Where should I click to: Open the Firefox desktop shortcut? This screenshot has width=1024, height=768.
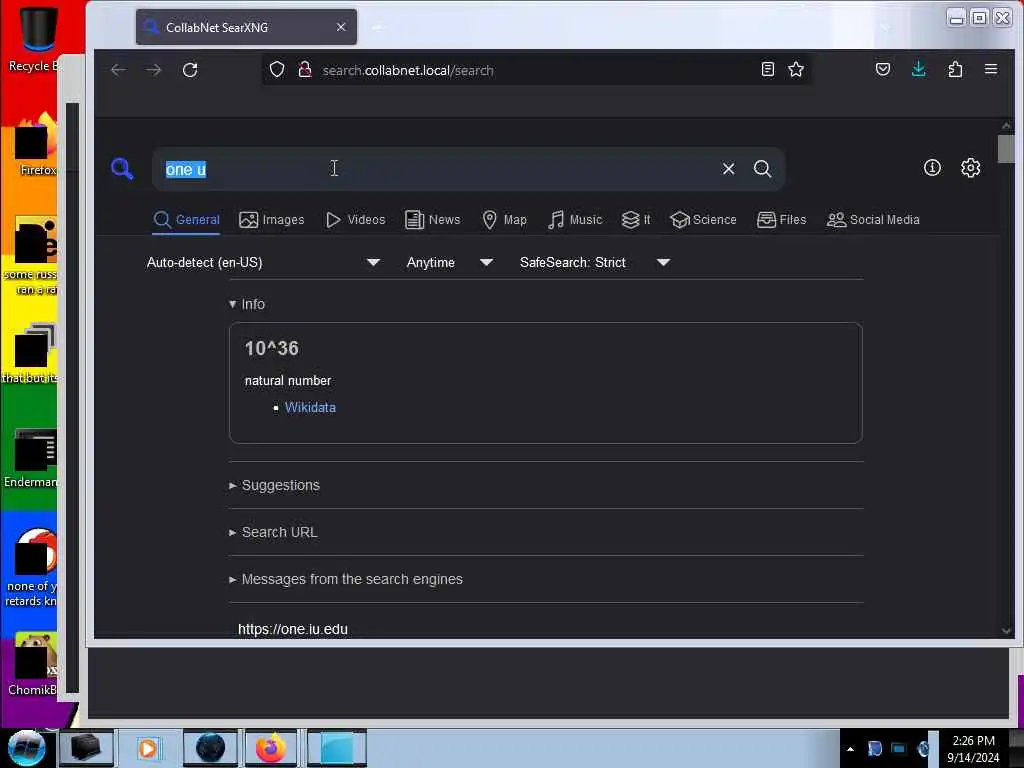(x=37, y=146)
